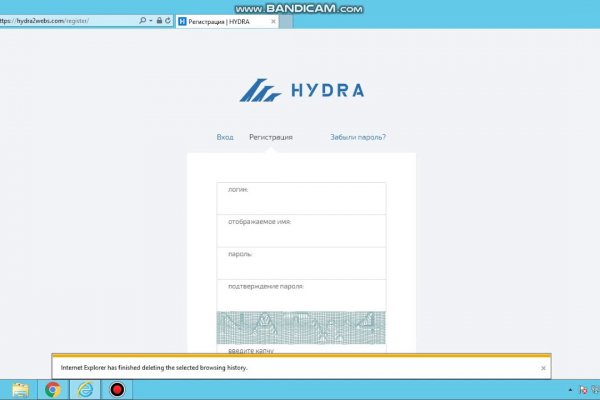Viewport: 600px width, 400px height.
Task: Click into the пароль field
Action: (x=301, y=264)
